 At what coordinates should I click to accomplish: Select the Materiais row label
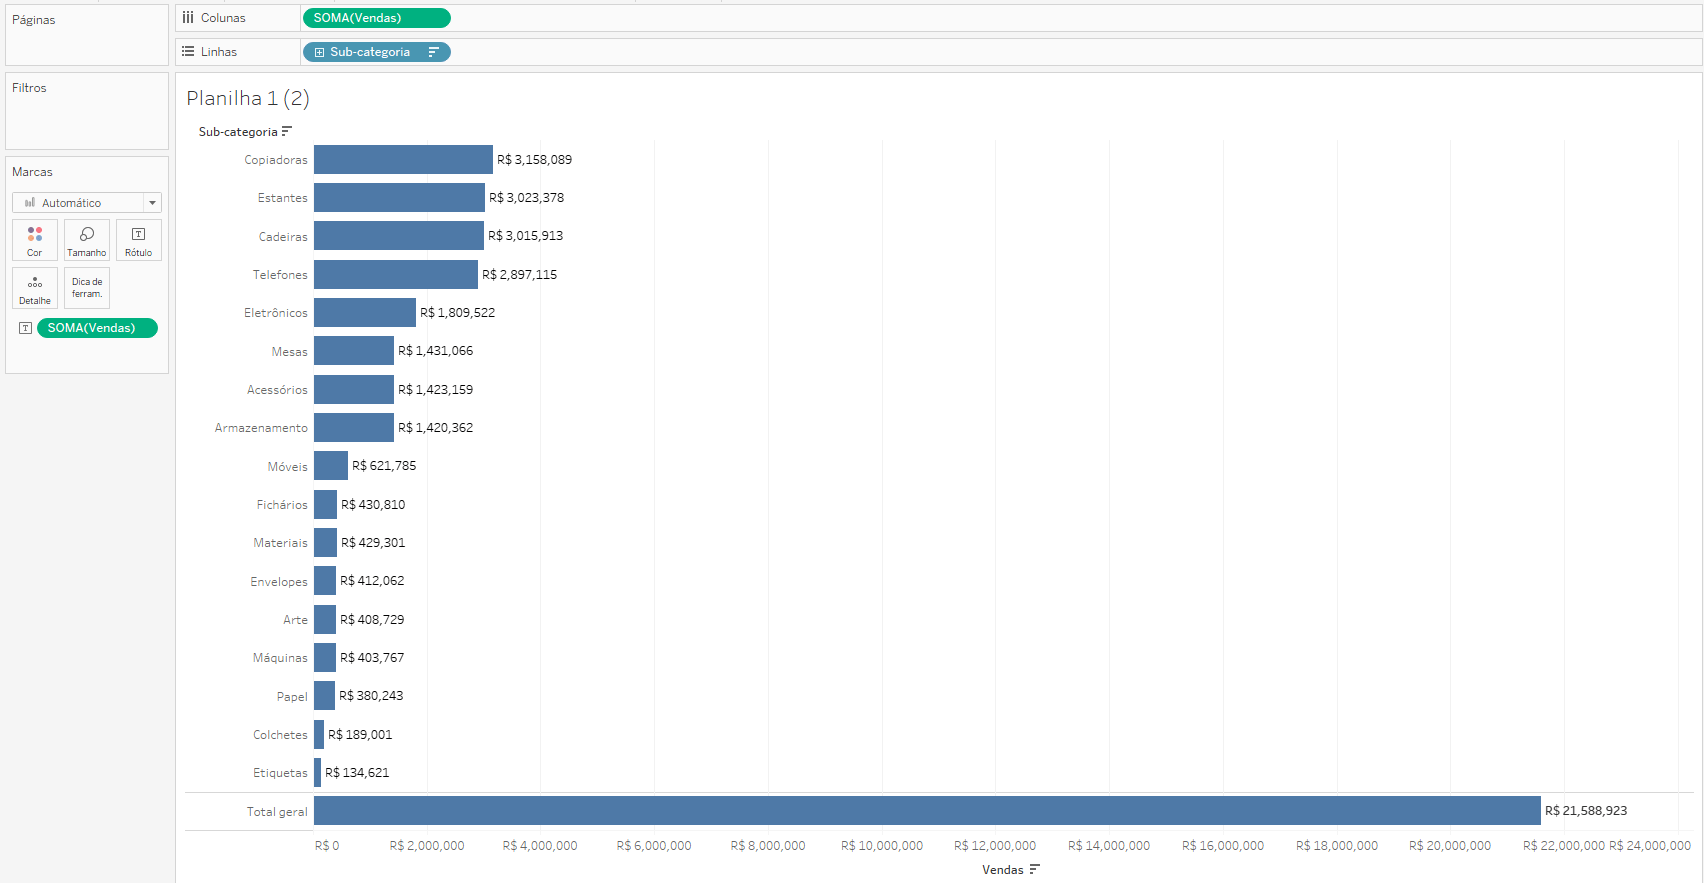281,543
